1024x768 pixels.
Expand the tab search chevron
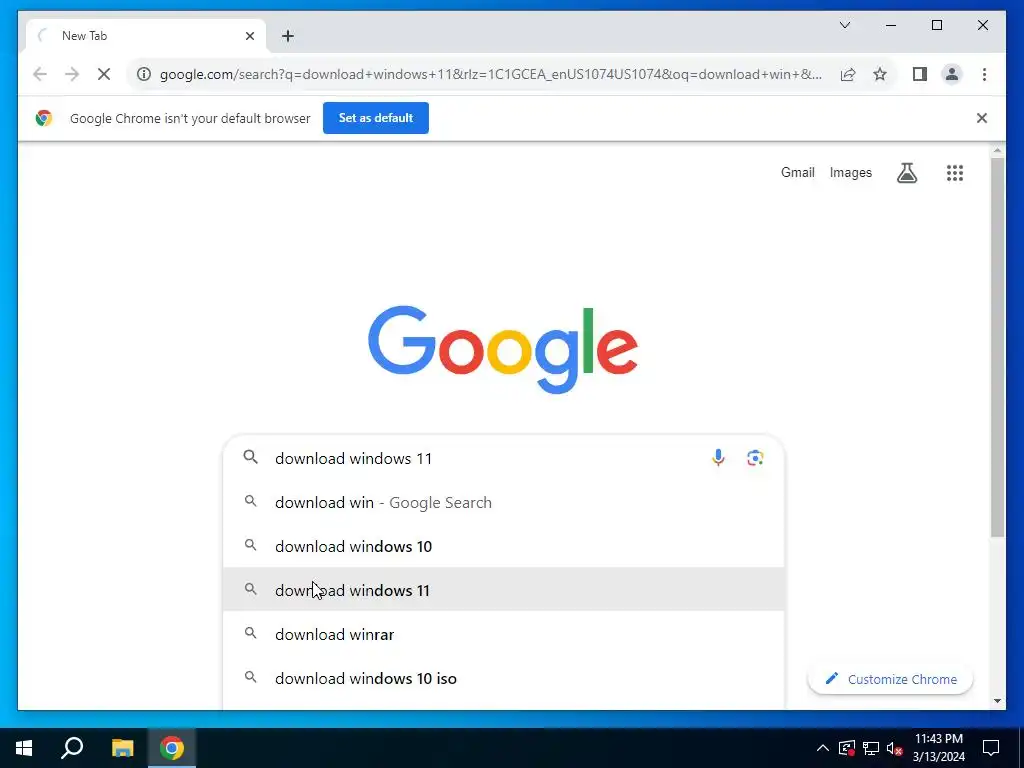(844, 25)
